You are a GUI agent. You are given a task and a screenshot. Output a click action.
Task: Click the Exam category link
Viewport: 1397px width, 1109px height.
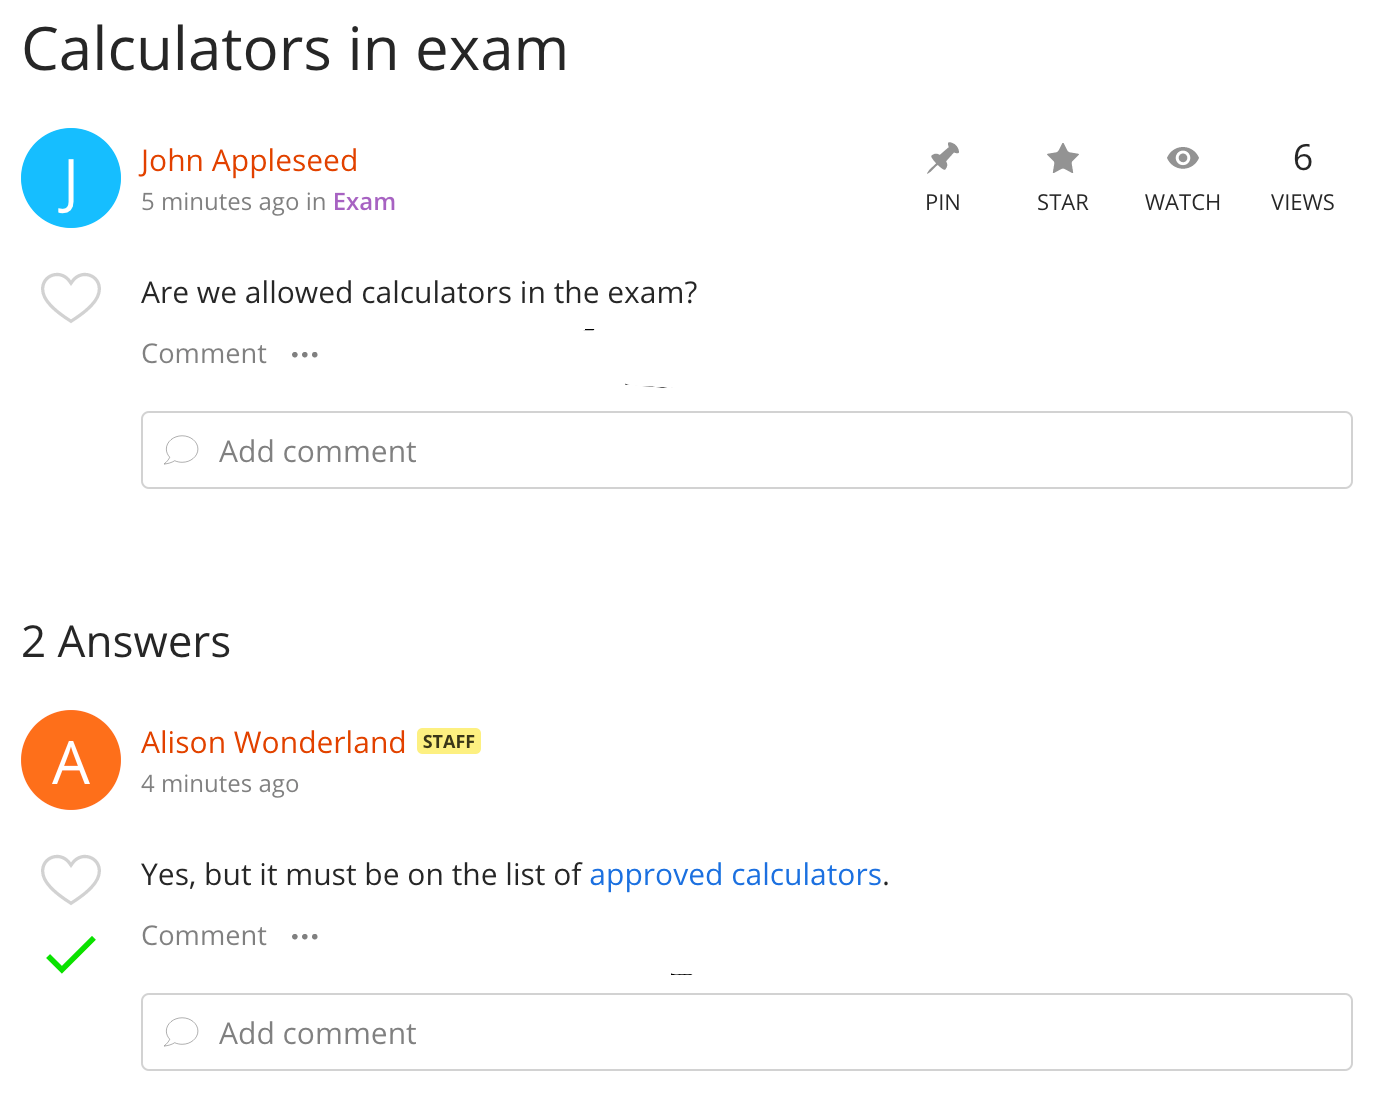[364, 202]
